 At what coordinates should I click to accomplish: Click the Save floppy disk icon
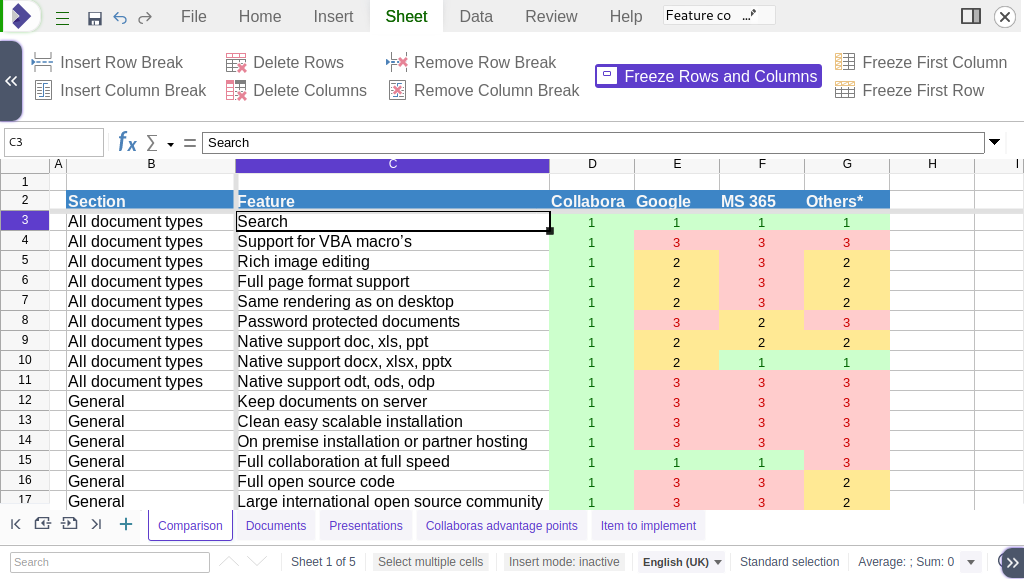point(95,18)
